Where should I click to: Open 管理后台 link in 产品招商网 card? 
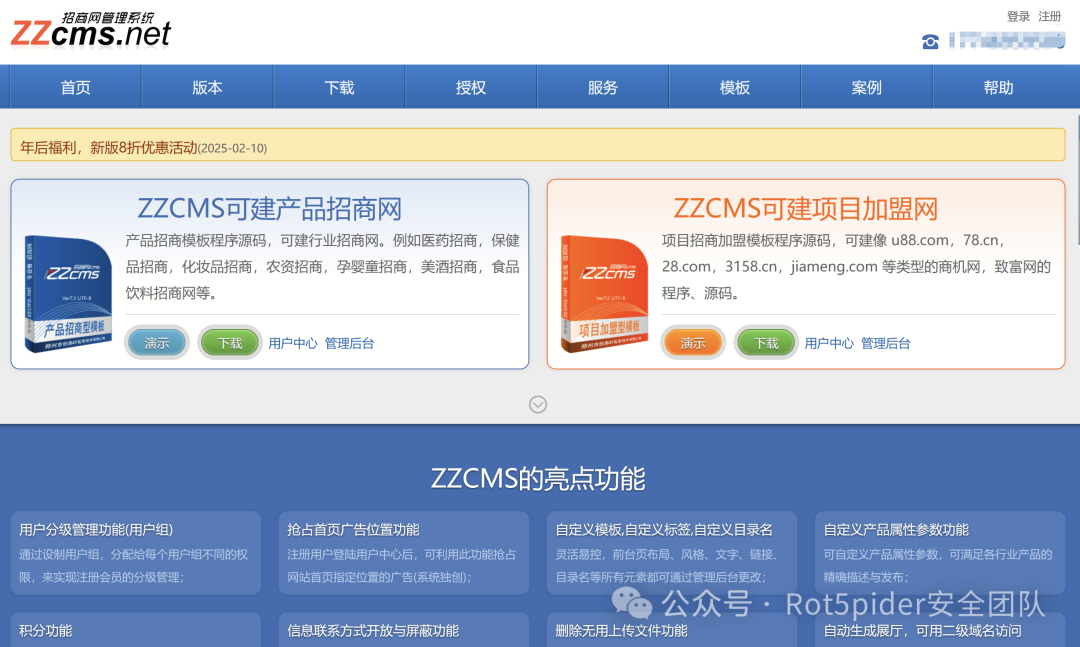point(349,343)
